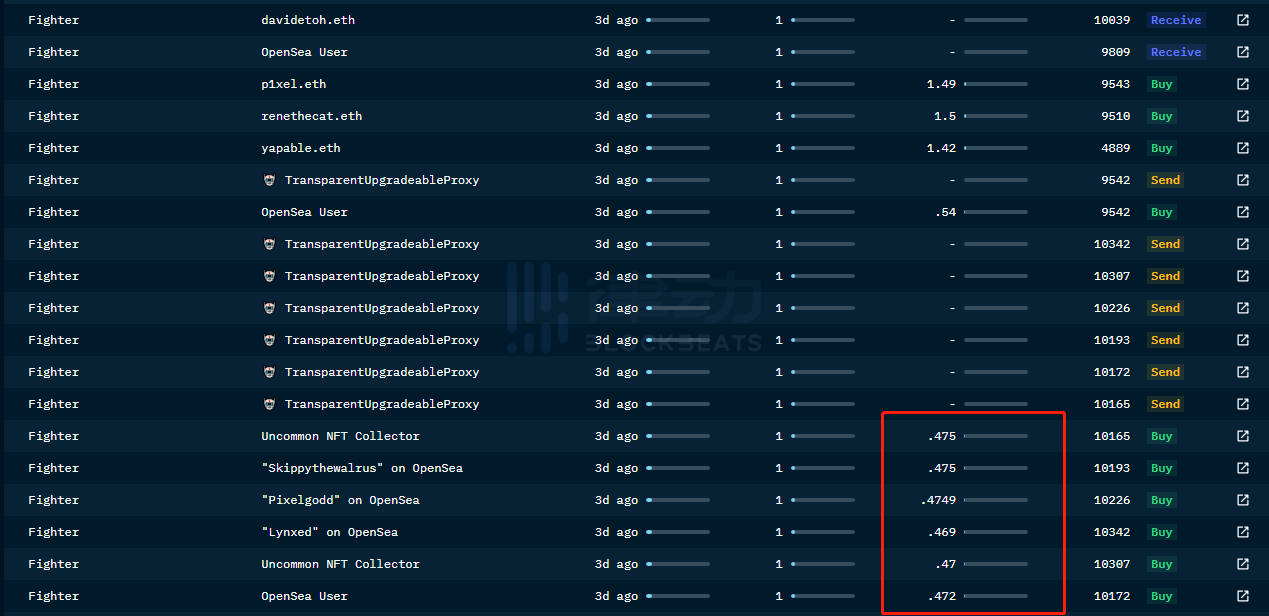Open external link for 10307 Buy row
This screenshot has height=616, width=1269.
(x=1243, y=564)
